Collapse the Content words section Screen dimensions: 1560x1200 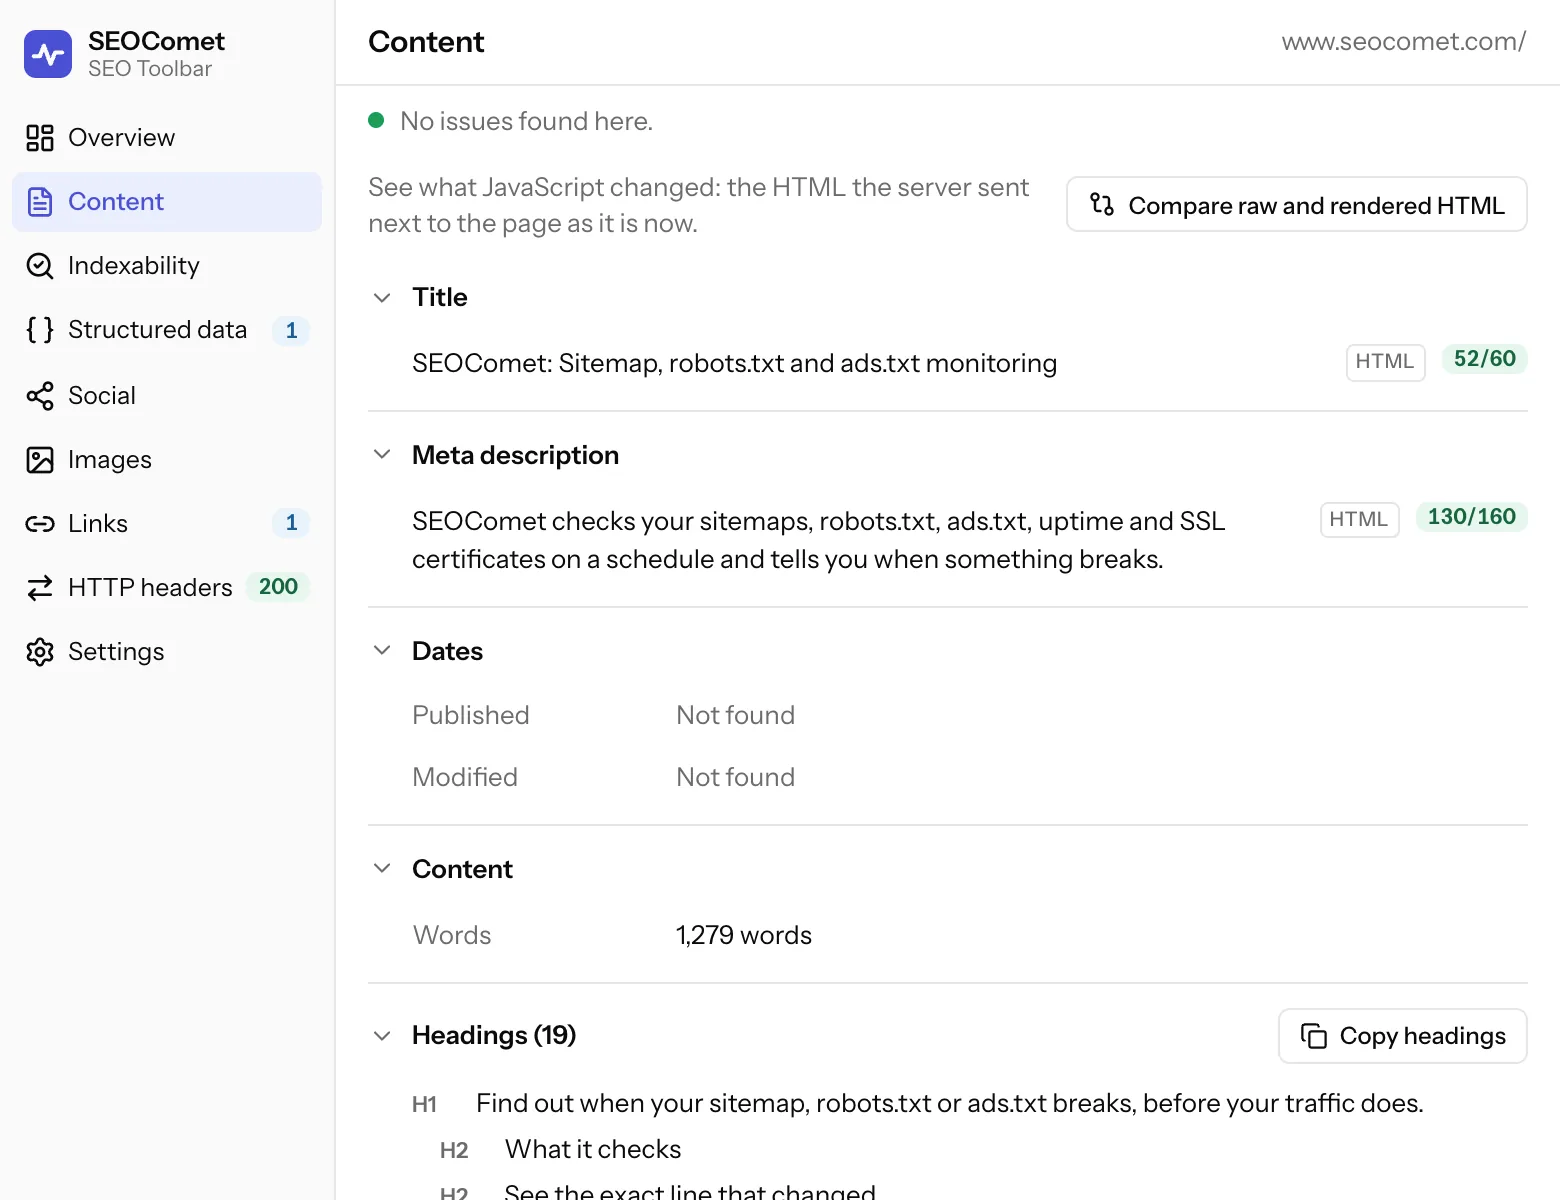tap(382, 868)
